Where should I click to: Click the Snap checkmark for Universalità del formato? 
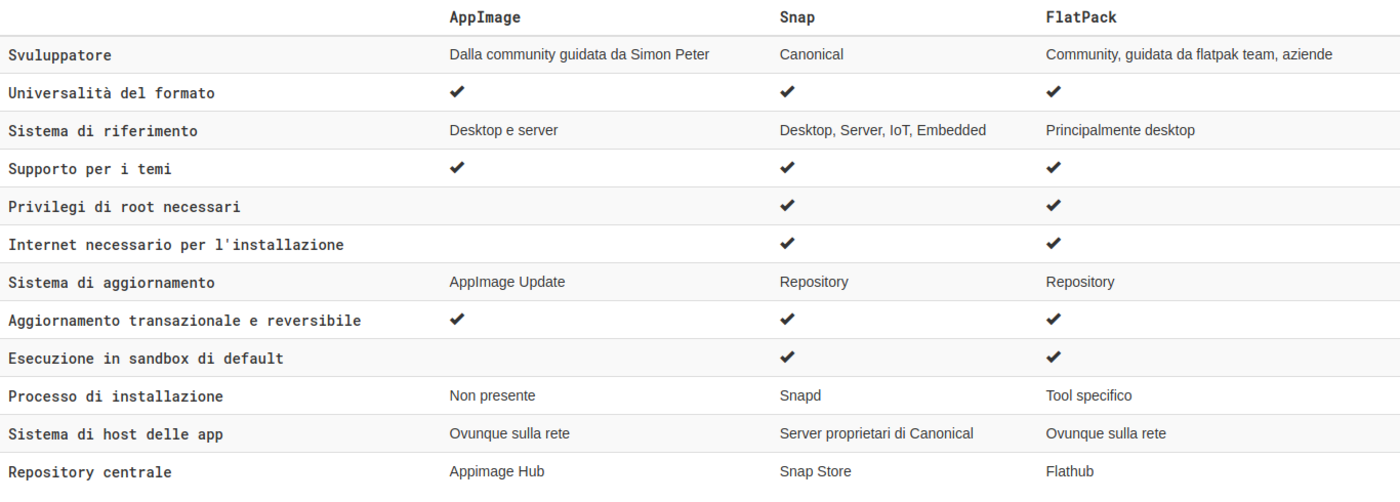tap(787, 92)
